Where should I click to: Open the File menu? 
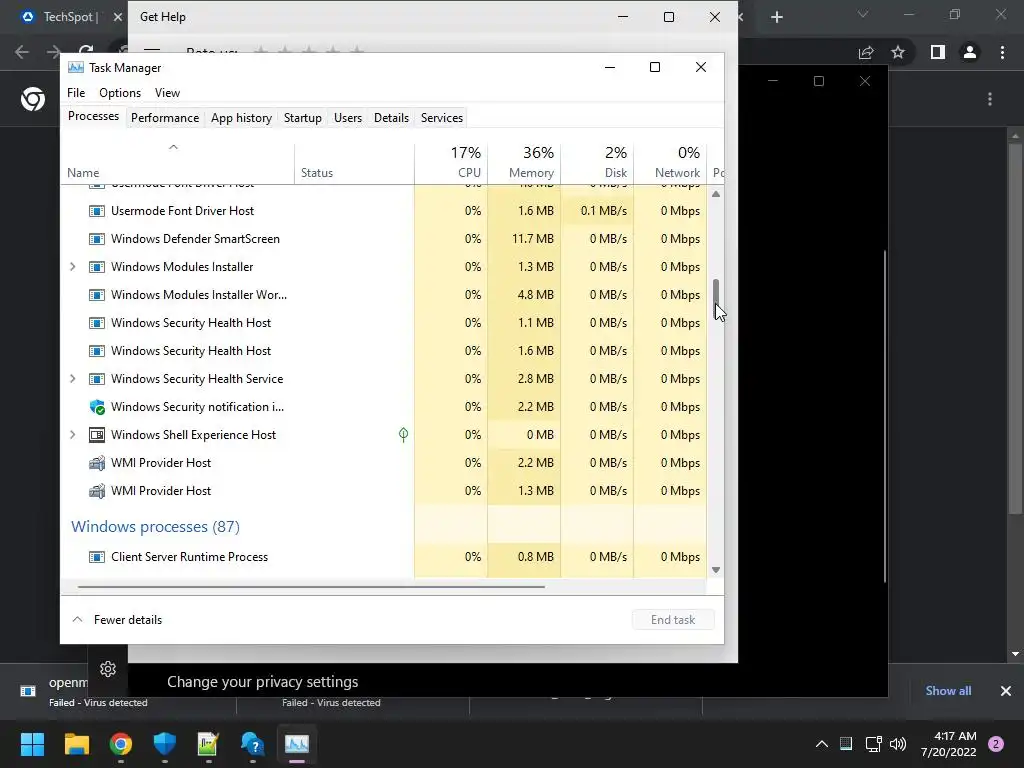(x=76, y=93)
